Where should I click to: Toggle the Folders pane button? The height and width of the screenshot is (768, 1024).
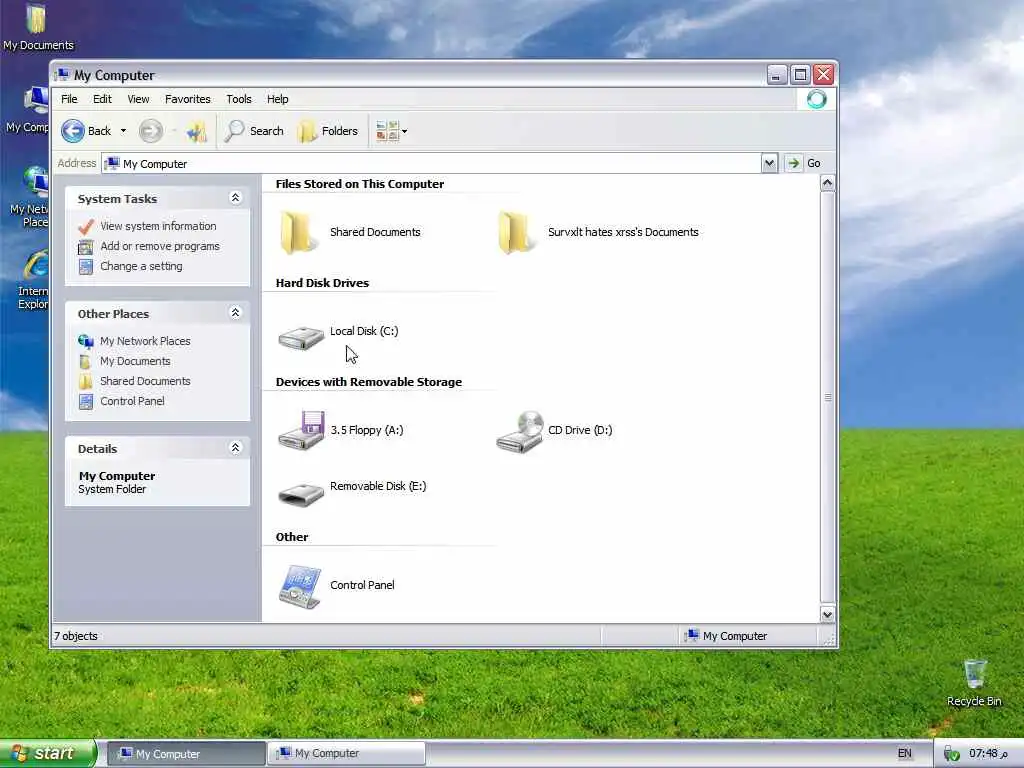(x=328, y=131)
